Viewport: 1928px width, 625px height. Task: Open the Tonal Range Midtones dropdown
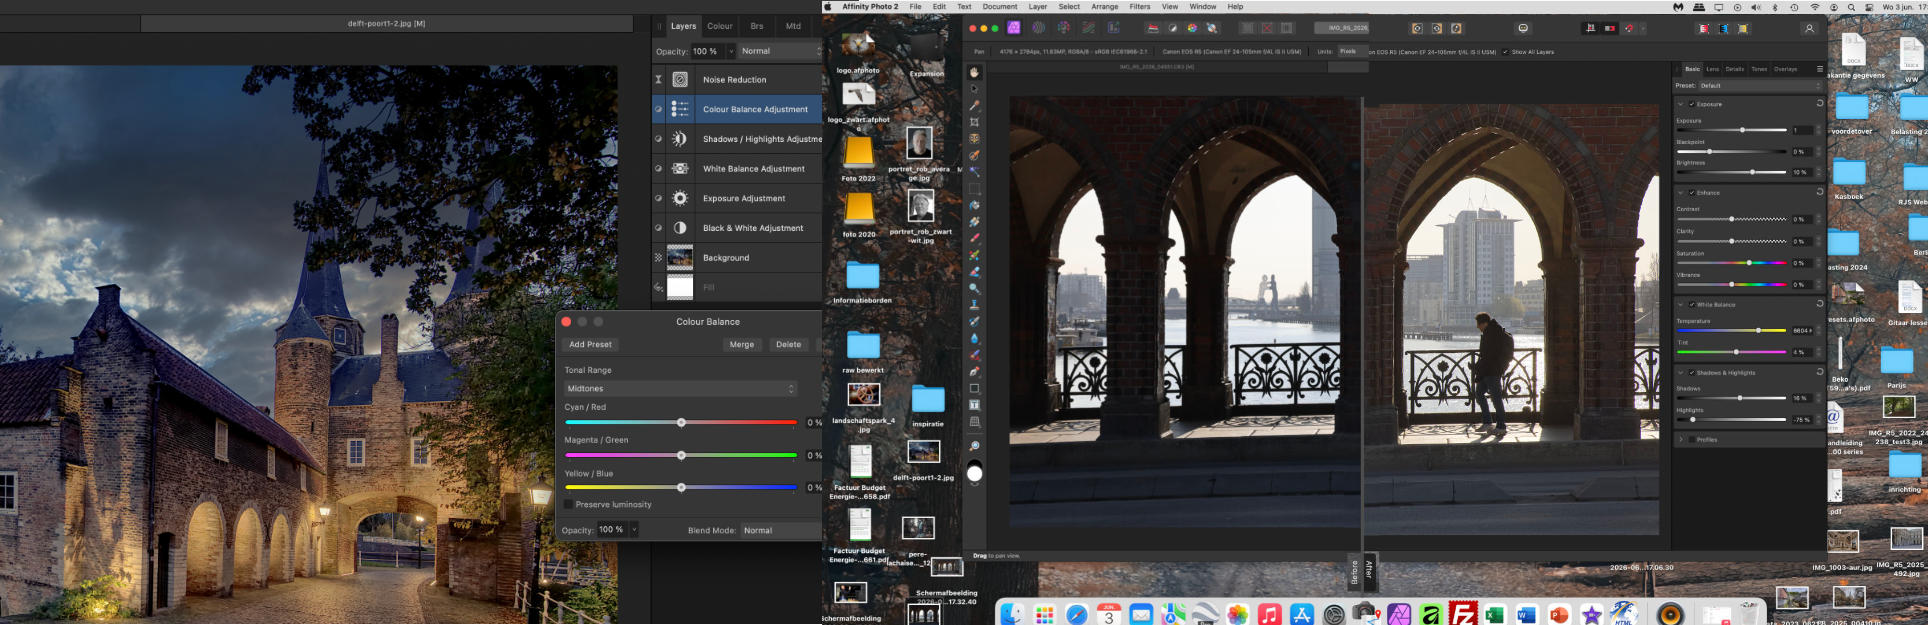680,388
